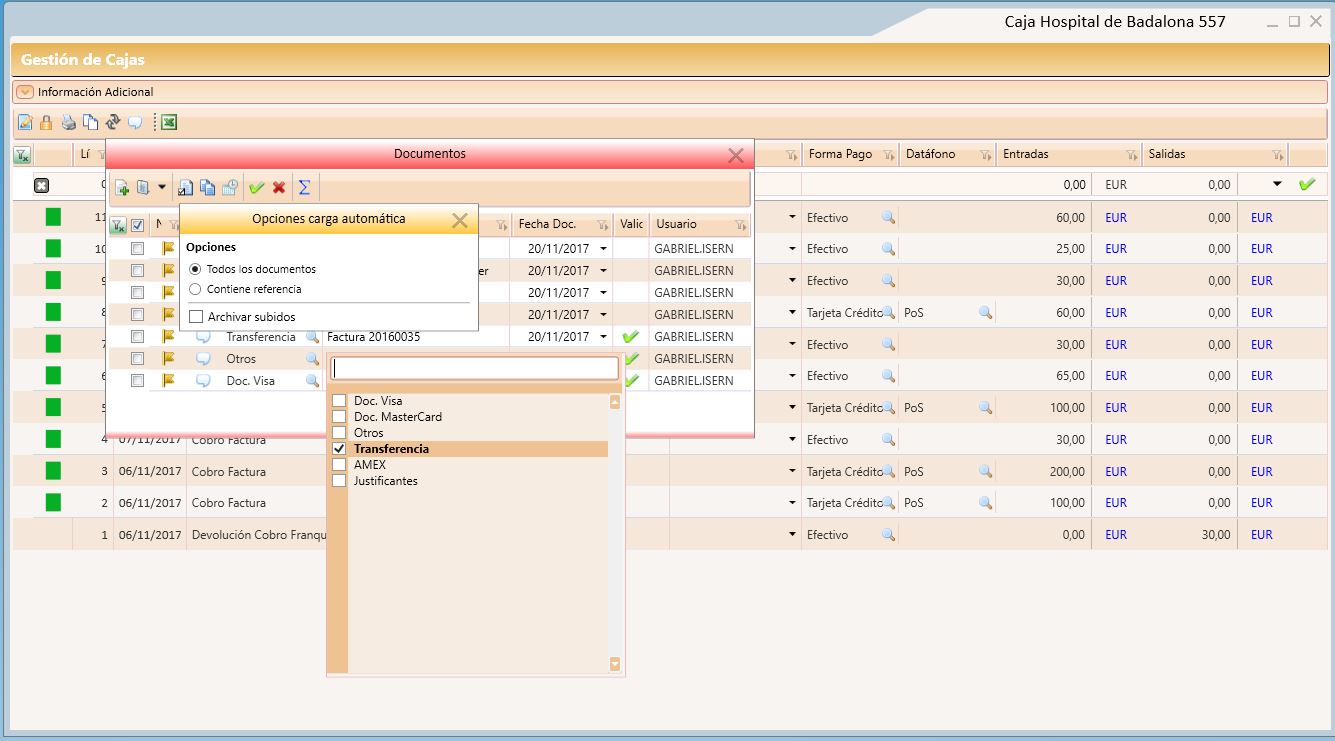The width and height of the screenshot is (1335, 741).
Task: Clear filters icon in the main grid header
Action: point(22,155)
